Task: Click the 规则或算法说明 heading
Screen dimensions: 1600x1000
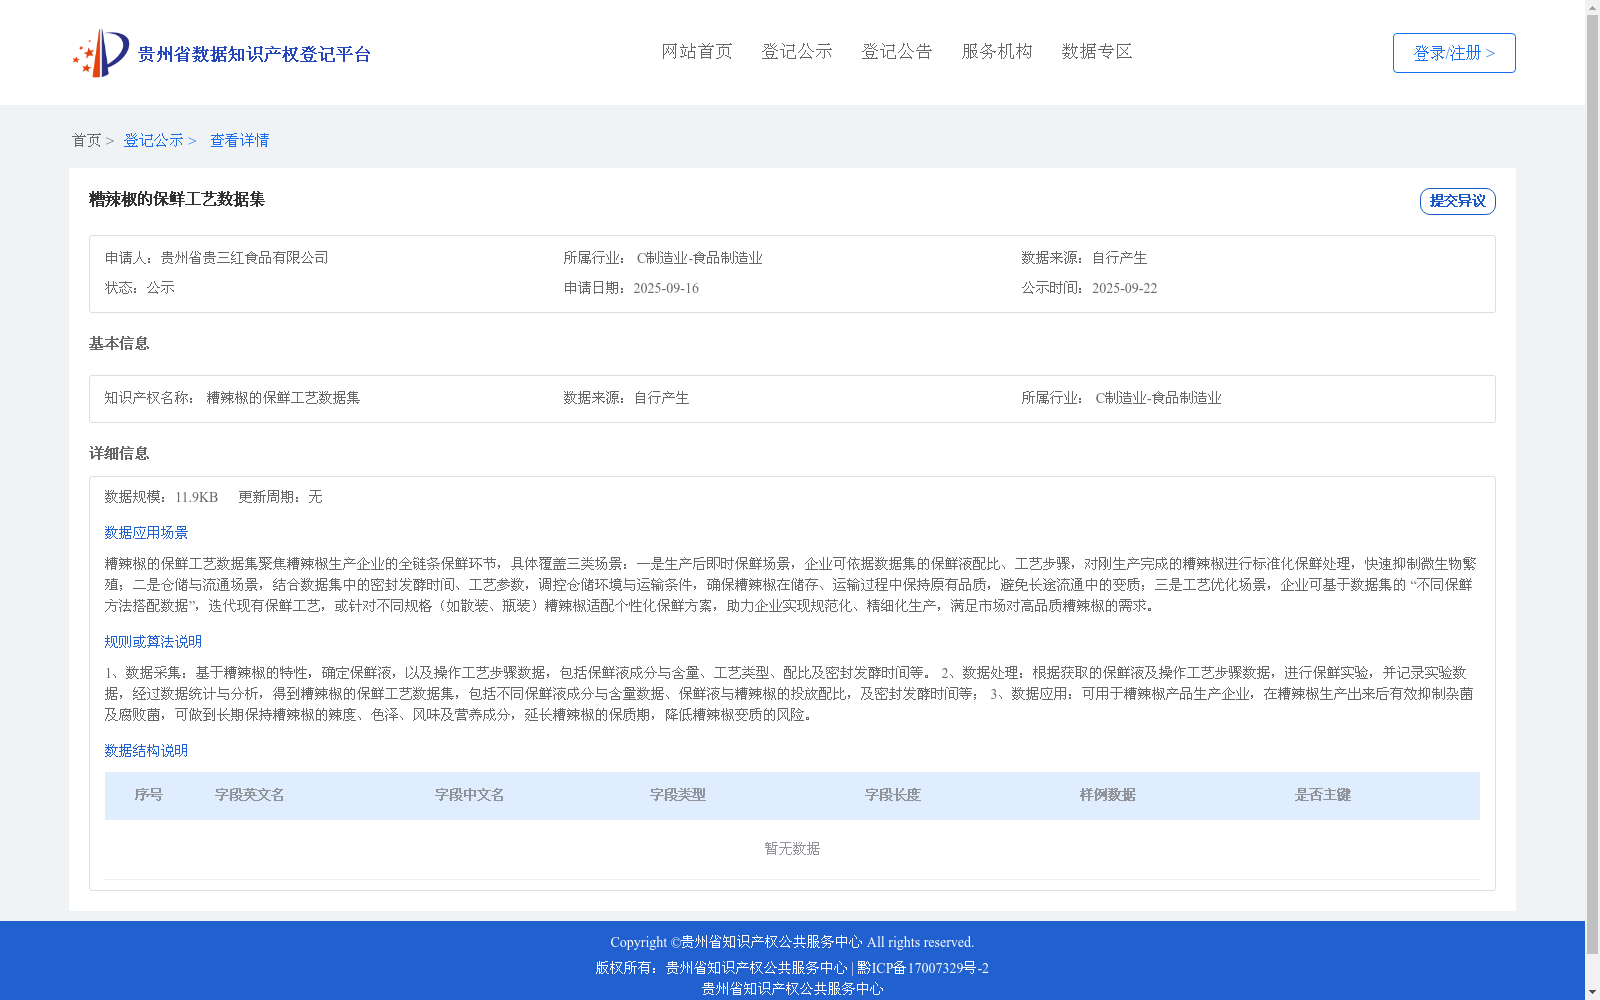Action: [153, 642]
